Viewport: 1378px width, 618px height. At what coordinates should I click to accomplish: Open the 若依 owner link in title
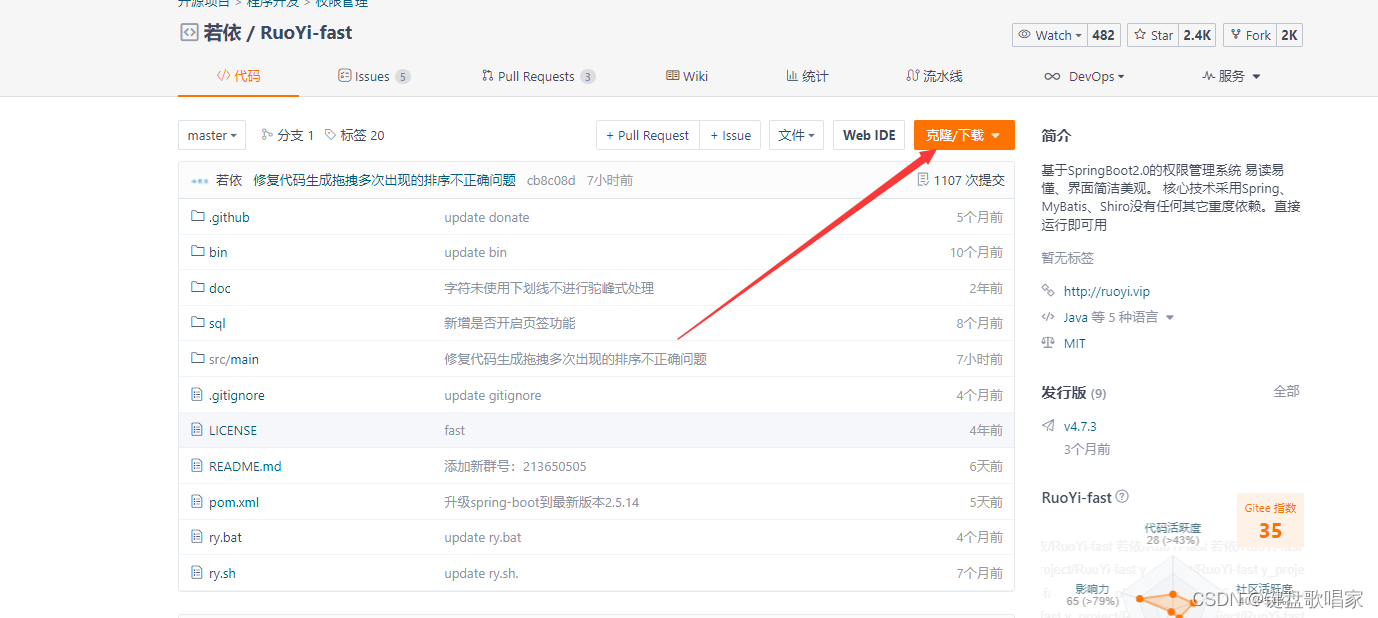(222, 32)
